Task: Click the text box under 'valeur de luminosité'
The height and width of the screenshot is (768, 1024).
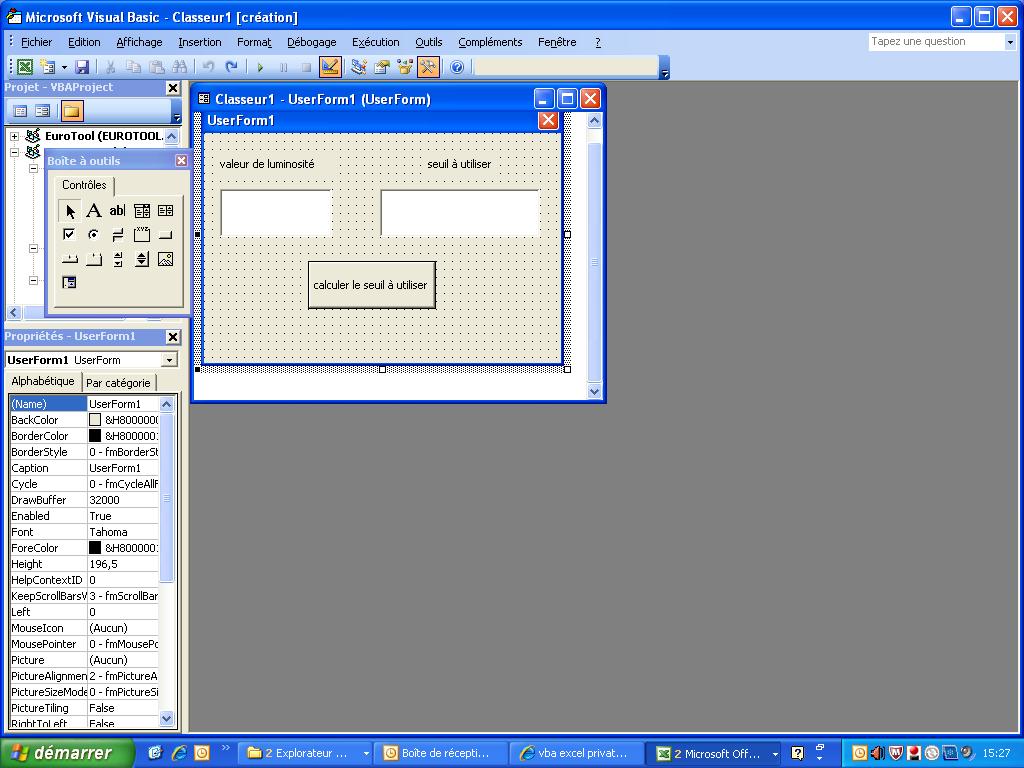Action: coord(276,213)
